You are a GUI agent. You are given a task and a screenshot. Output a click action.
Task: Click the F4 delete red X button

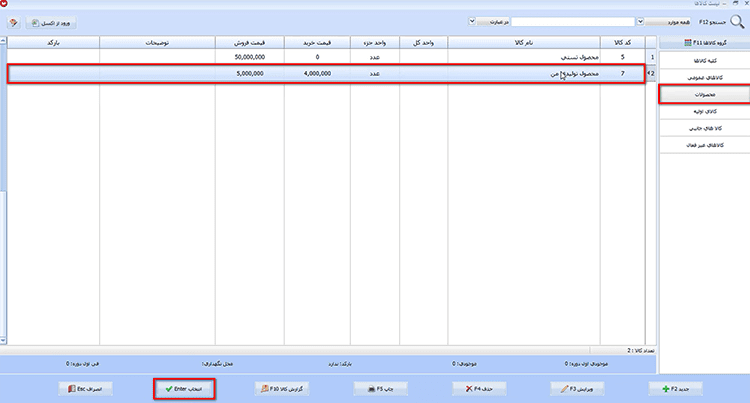coord(479,389)
